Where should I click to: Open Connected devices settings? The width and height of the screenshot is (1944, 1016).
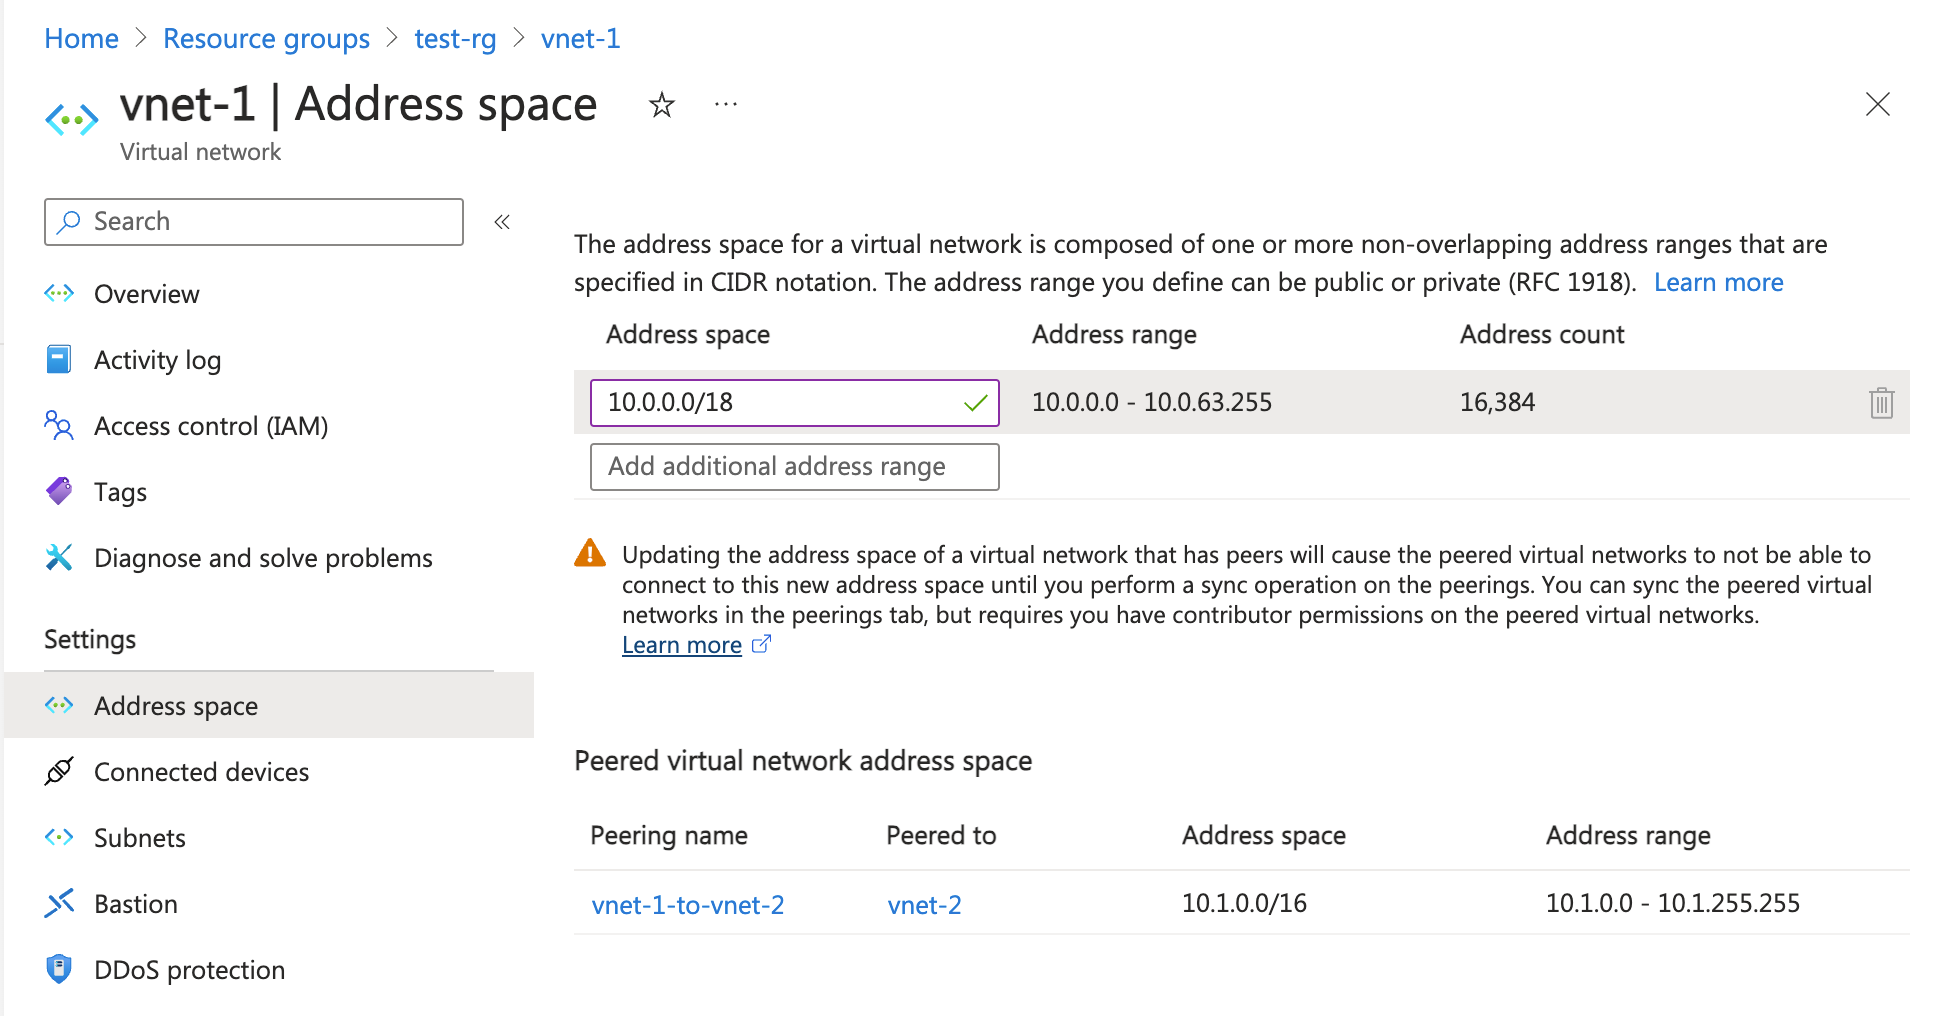coord(201,771)
